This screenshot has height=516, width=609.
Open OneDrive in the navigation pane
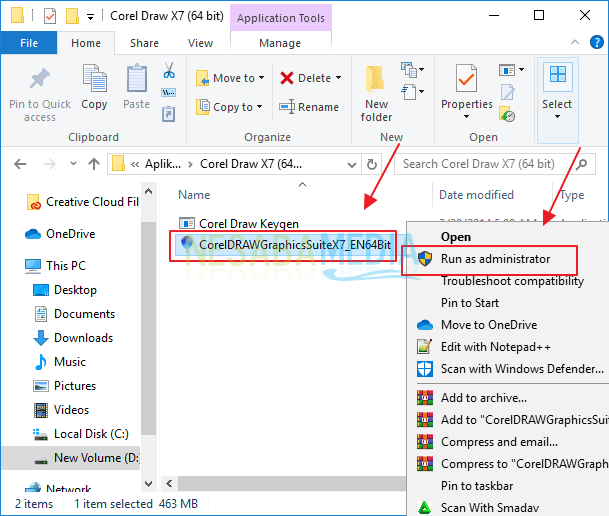coord(60,234)
